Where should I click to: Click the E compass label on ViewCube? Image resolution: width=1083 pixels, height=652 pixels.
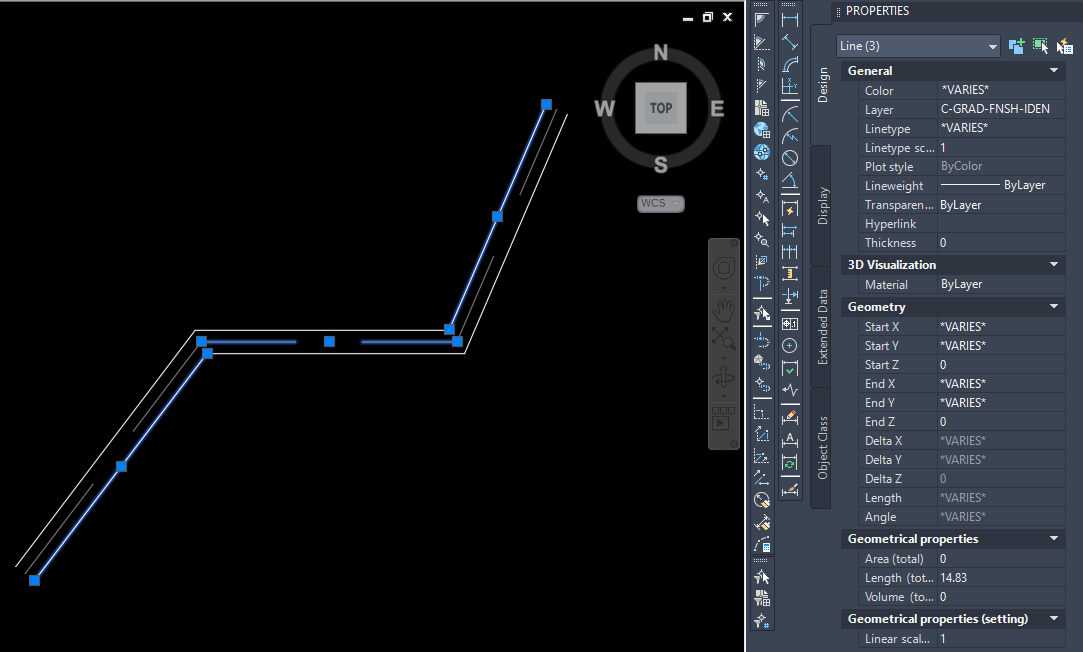pos(717,108)
